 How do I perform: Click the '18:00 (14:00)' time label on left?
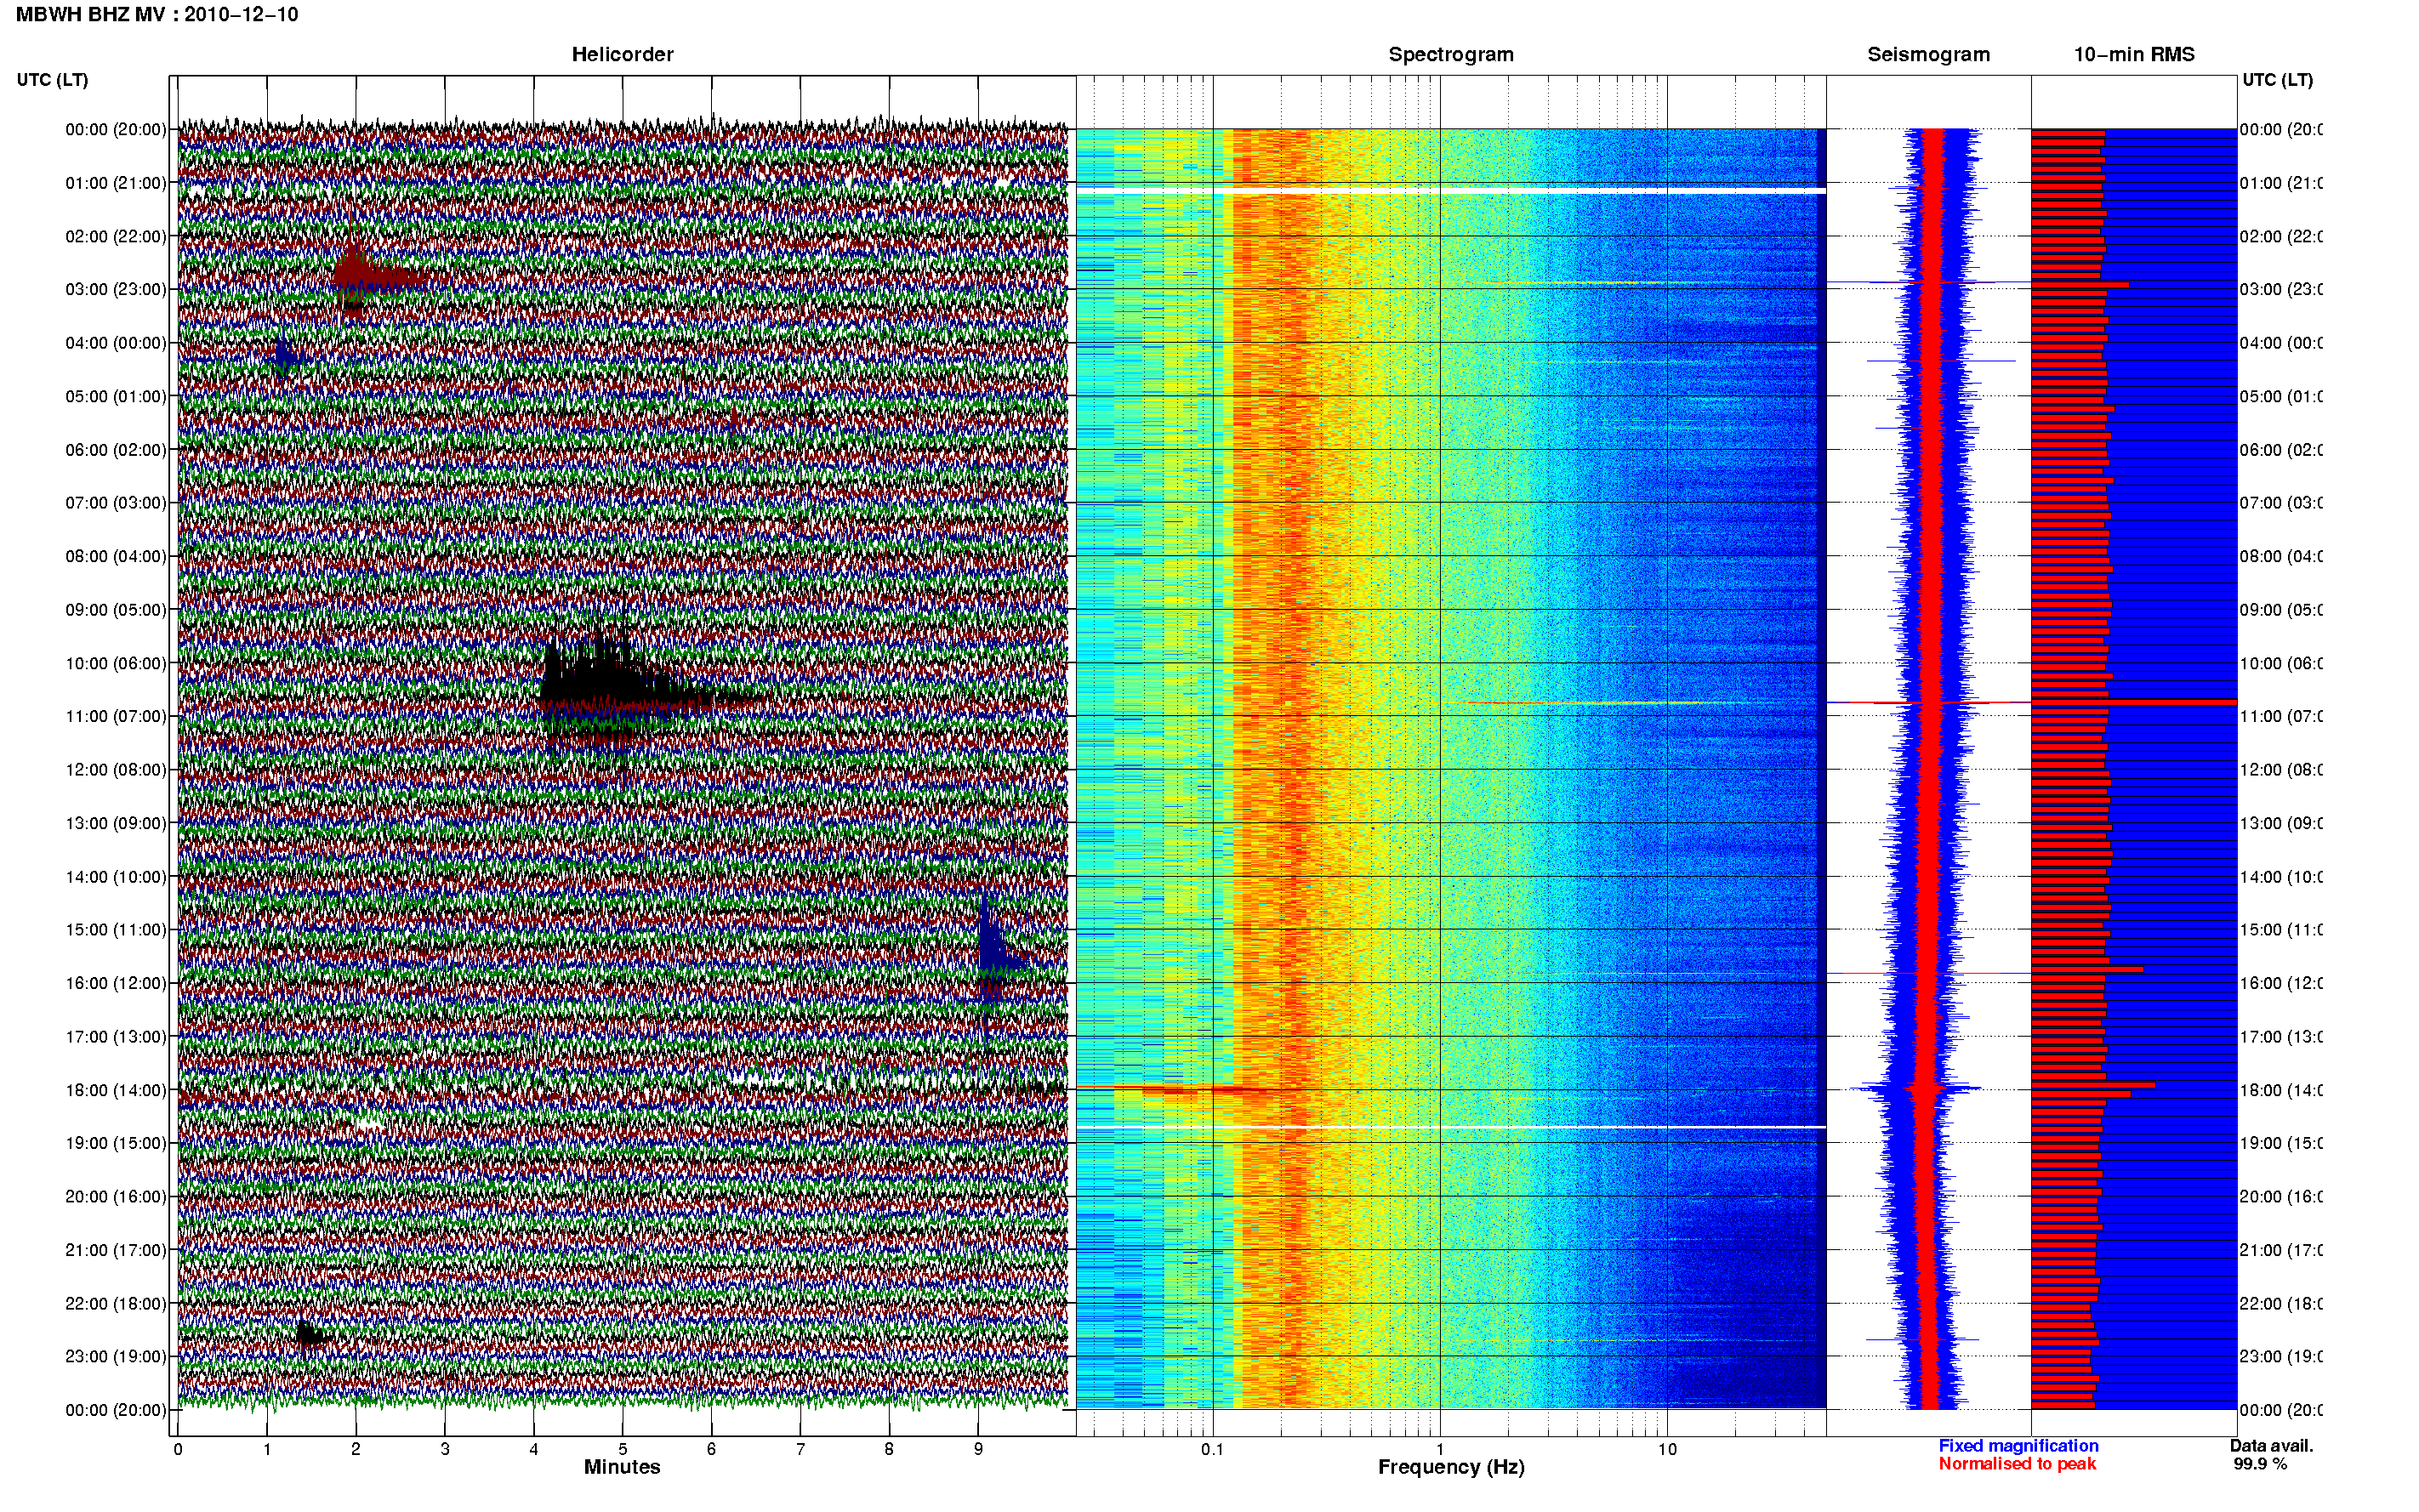116,1090
